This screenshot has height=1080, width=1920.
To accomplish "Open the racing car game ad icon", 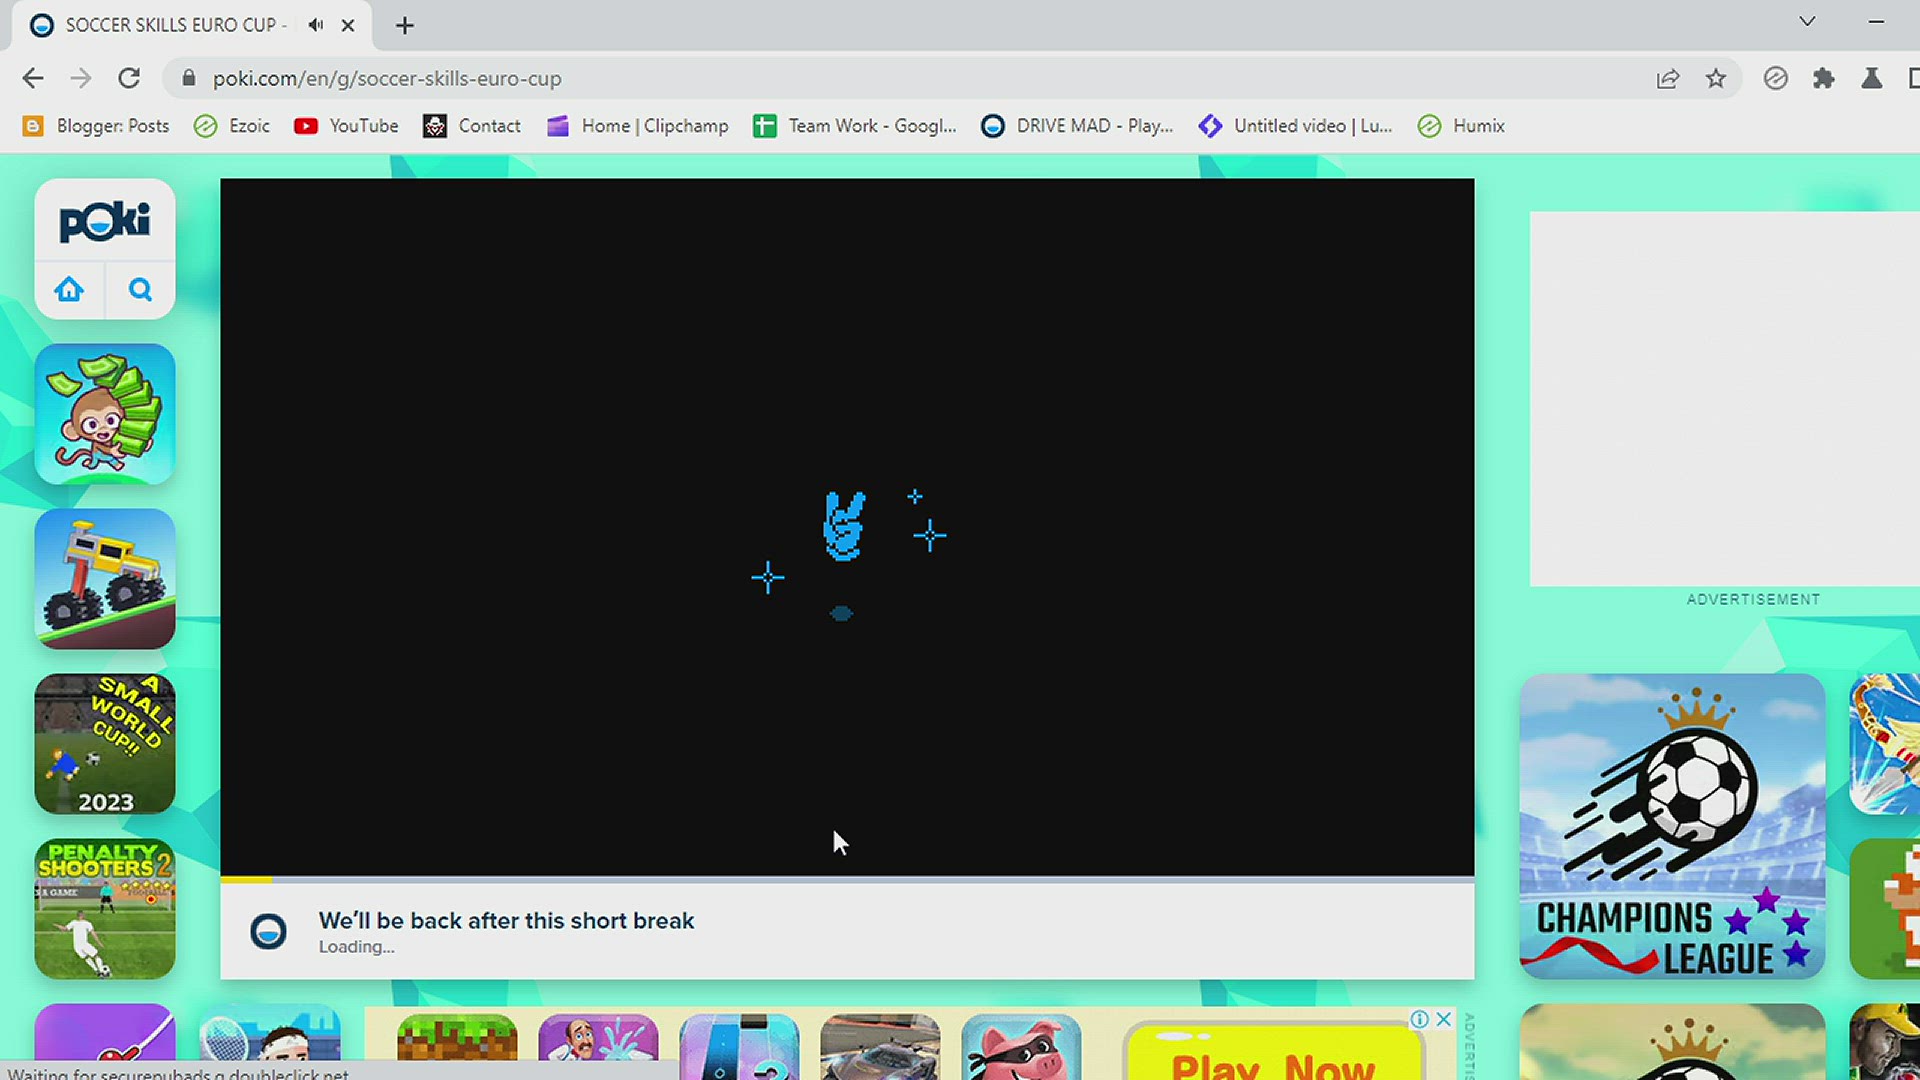I will pos(880,1047).
